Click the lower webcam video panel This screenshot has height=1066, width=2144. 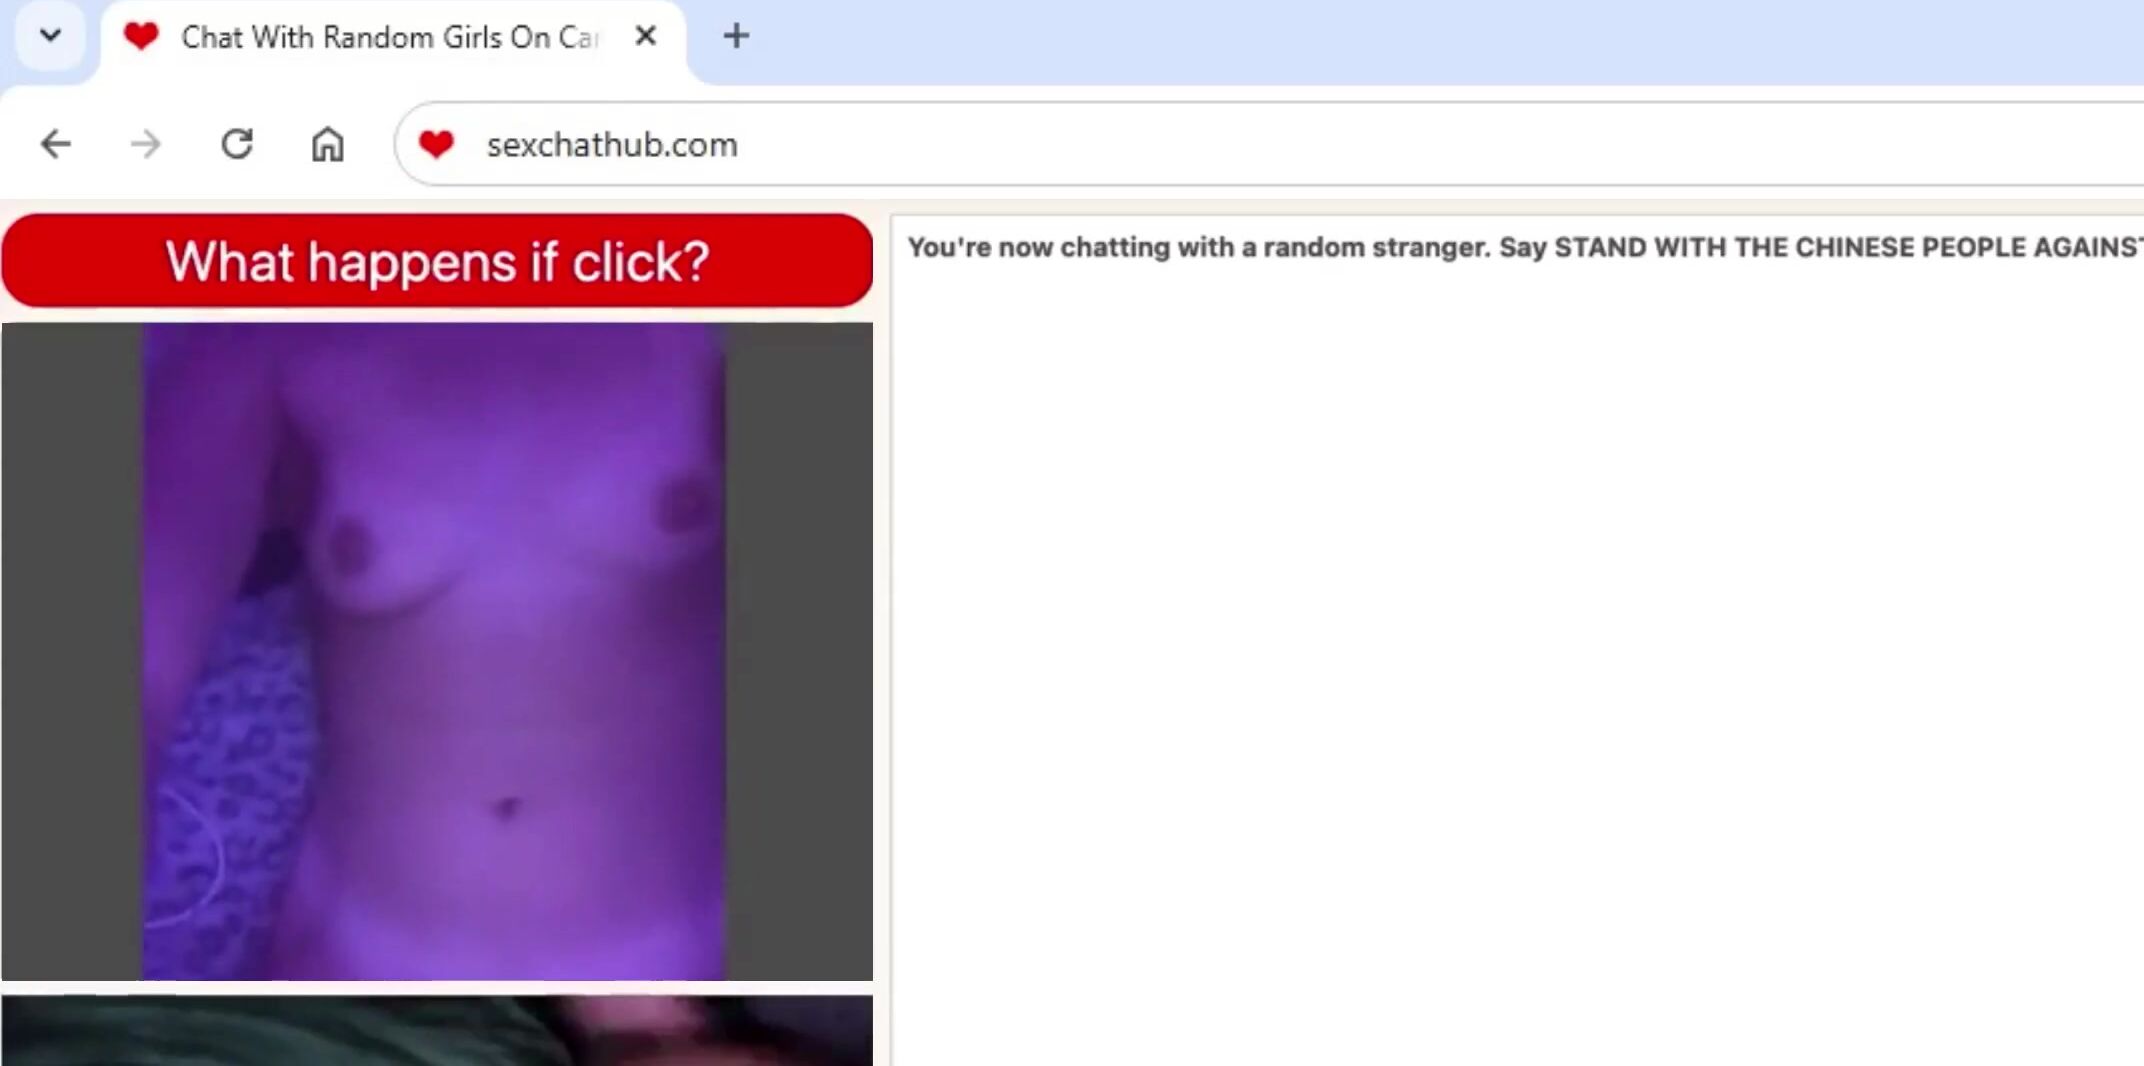tap(436, 1030)
